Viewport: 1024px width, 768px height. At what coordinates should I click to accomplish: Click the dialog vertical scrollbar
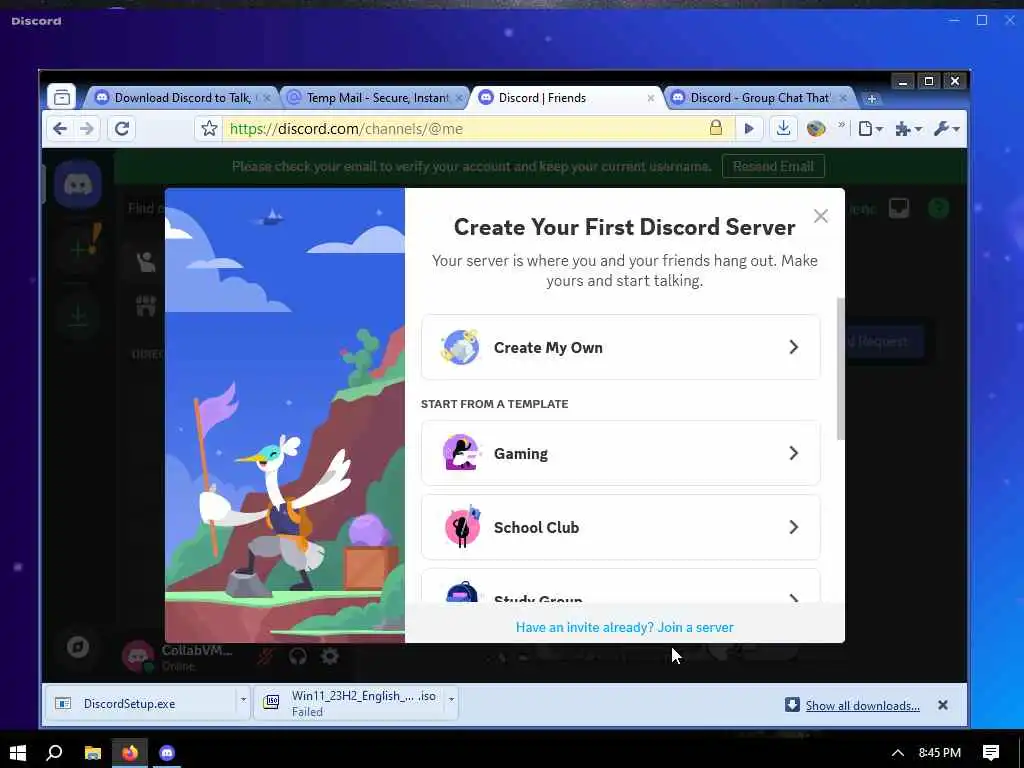point(840,368)
